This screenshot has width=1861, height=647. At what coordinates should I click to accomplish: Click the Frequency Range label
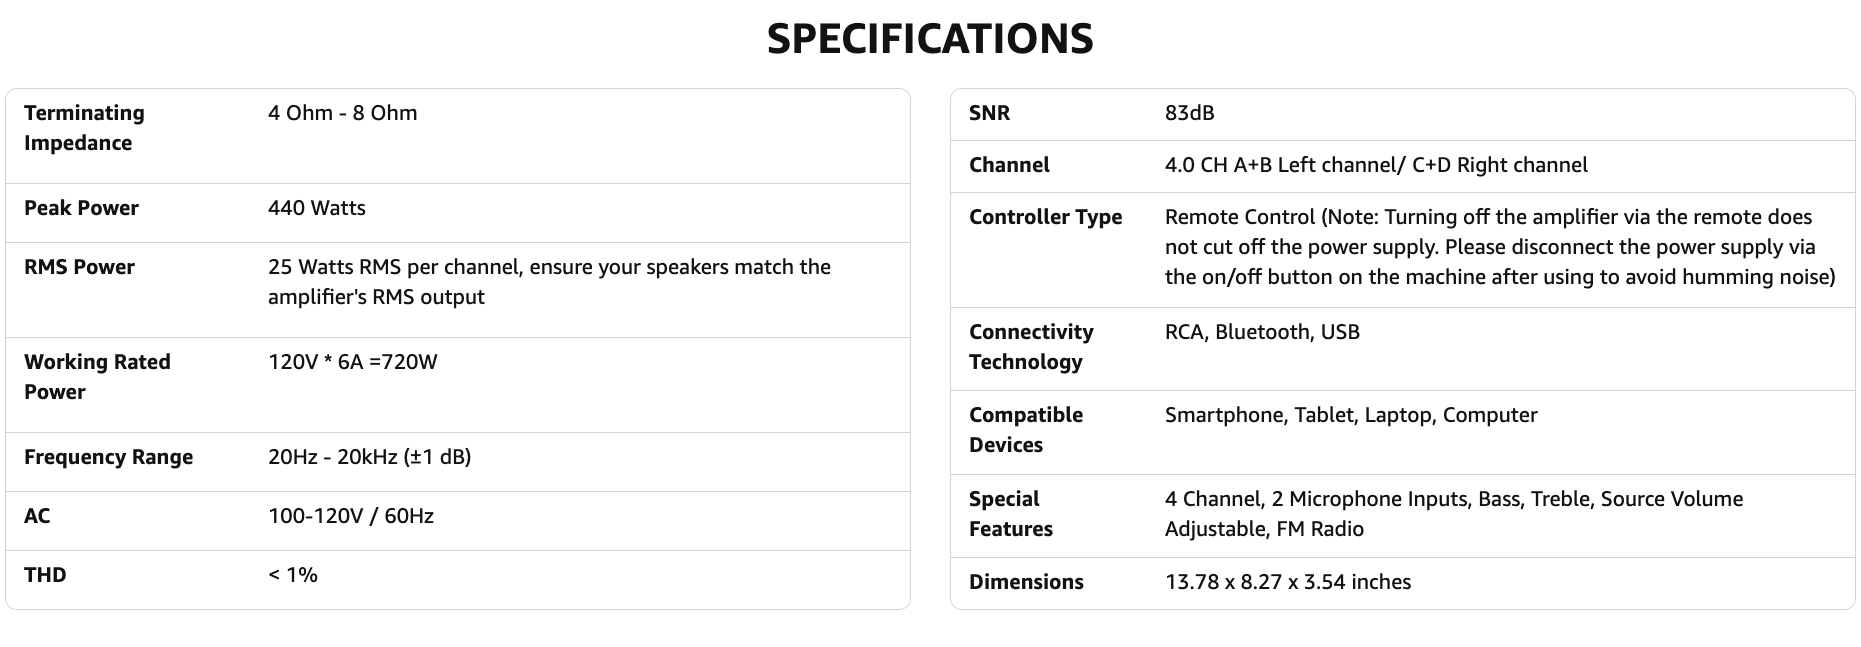coord(108,457)
